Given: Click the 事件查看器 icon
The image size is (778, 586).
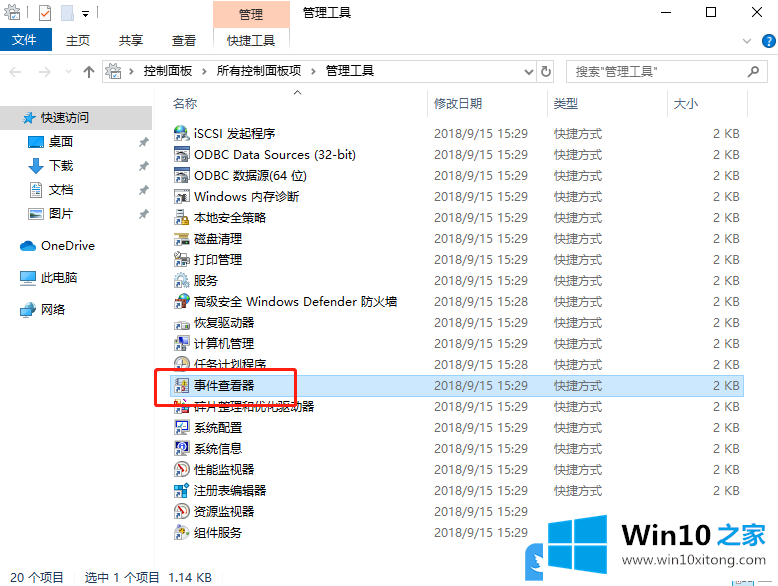Looking at the screenshot, I should [x=182, y=386].
